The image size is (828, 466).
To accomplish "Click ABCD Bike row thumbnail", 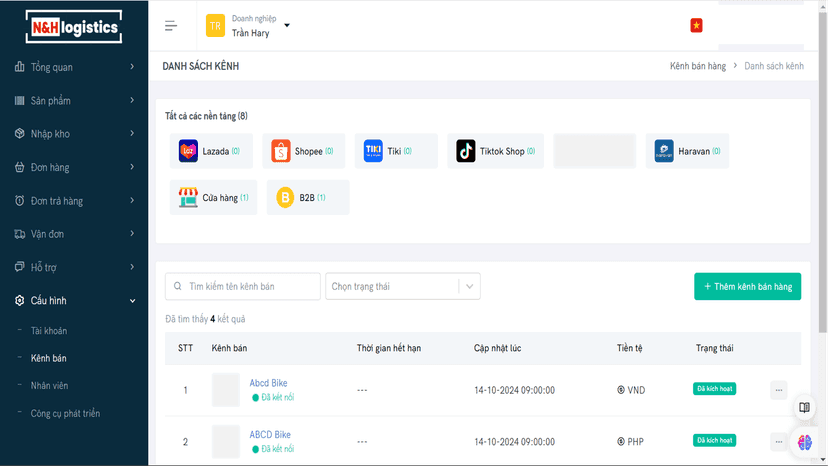I will point(225,442).
